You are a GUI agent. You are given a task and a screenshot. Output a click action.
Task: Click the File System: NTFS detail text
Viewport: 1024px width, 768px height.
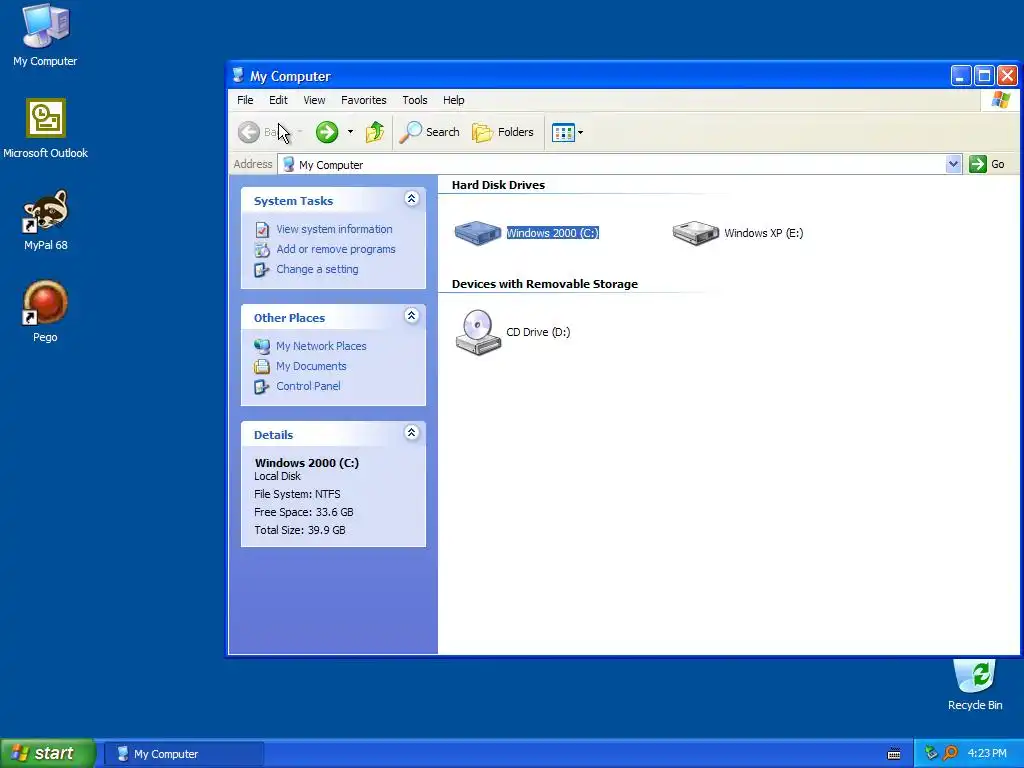[x=297, y=494]
